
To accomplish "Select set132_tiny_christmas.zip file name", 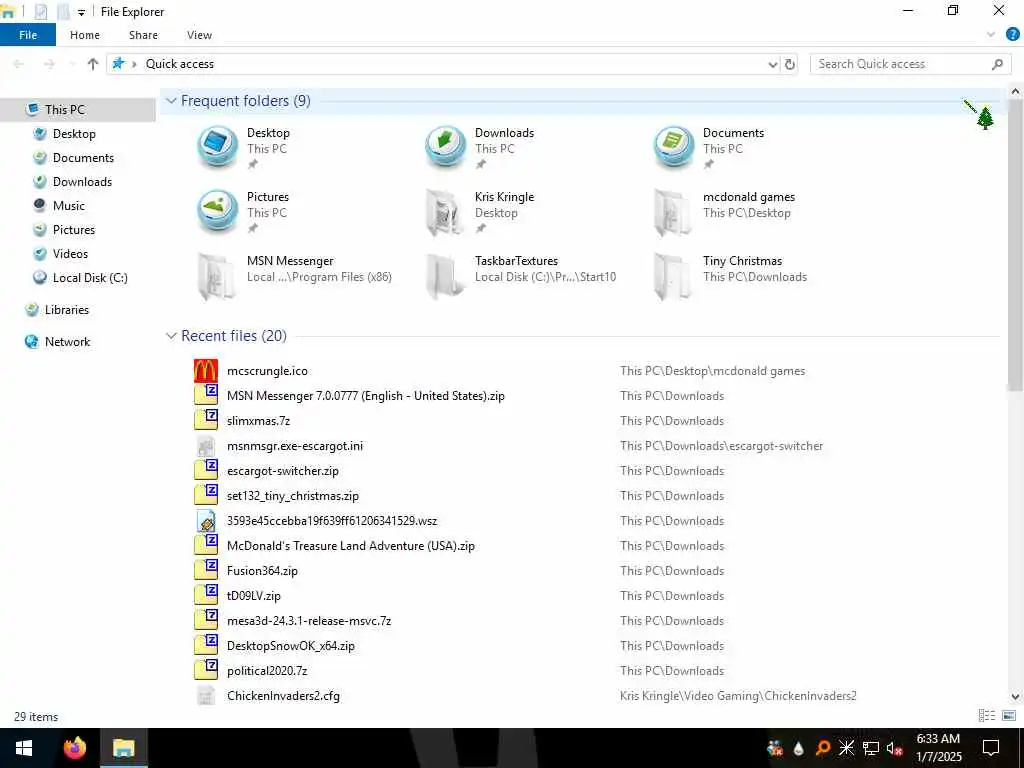I will 293,496.
